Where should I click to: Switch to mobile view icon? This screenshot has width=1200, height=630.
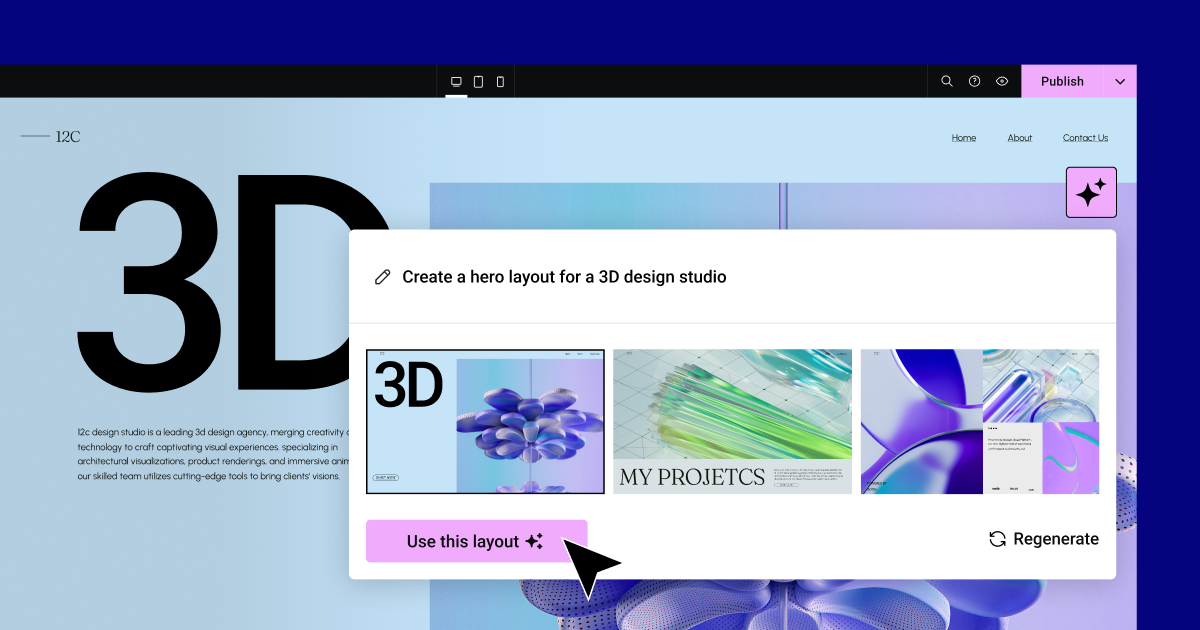(500, 82)
